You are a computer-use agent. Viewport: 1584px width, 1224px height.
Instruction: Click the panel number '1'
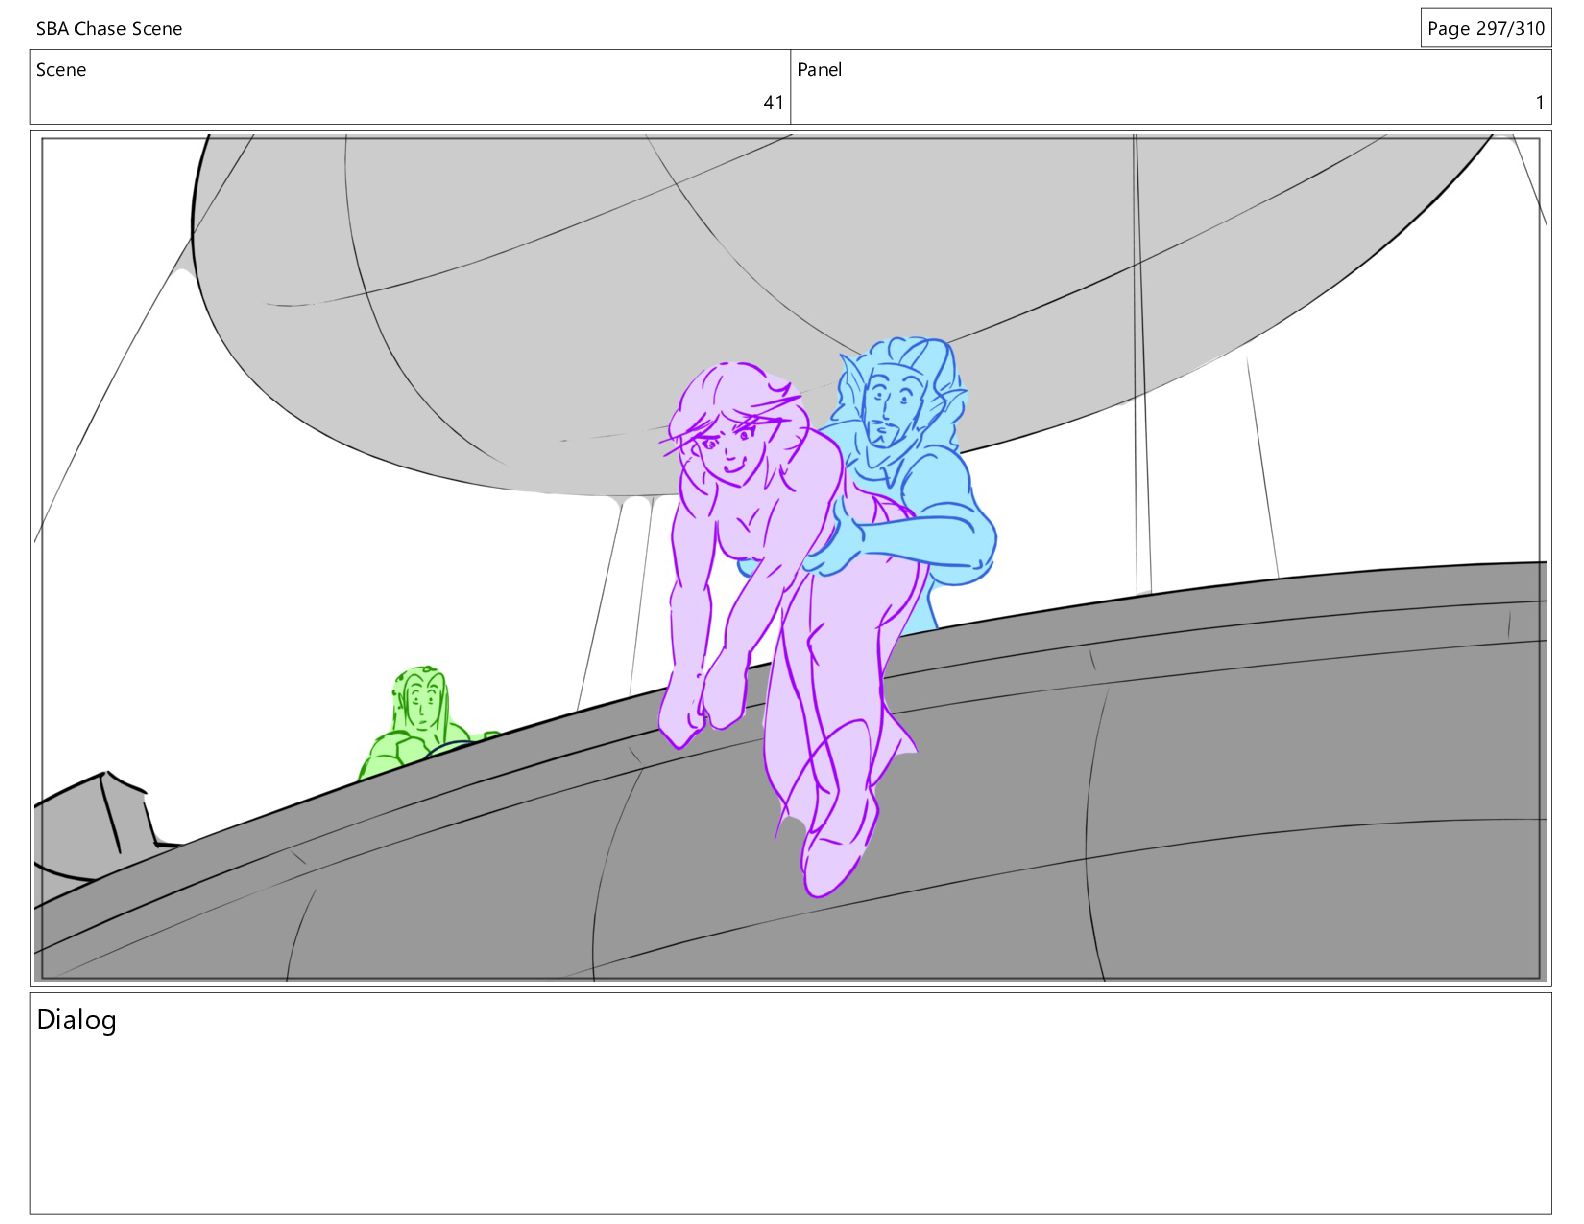coord(1540,102)
